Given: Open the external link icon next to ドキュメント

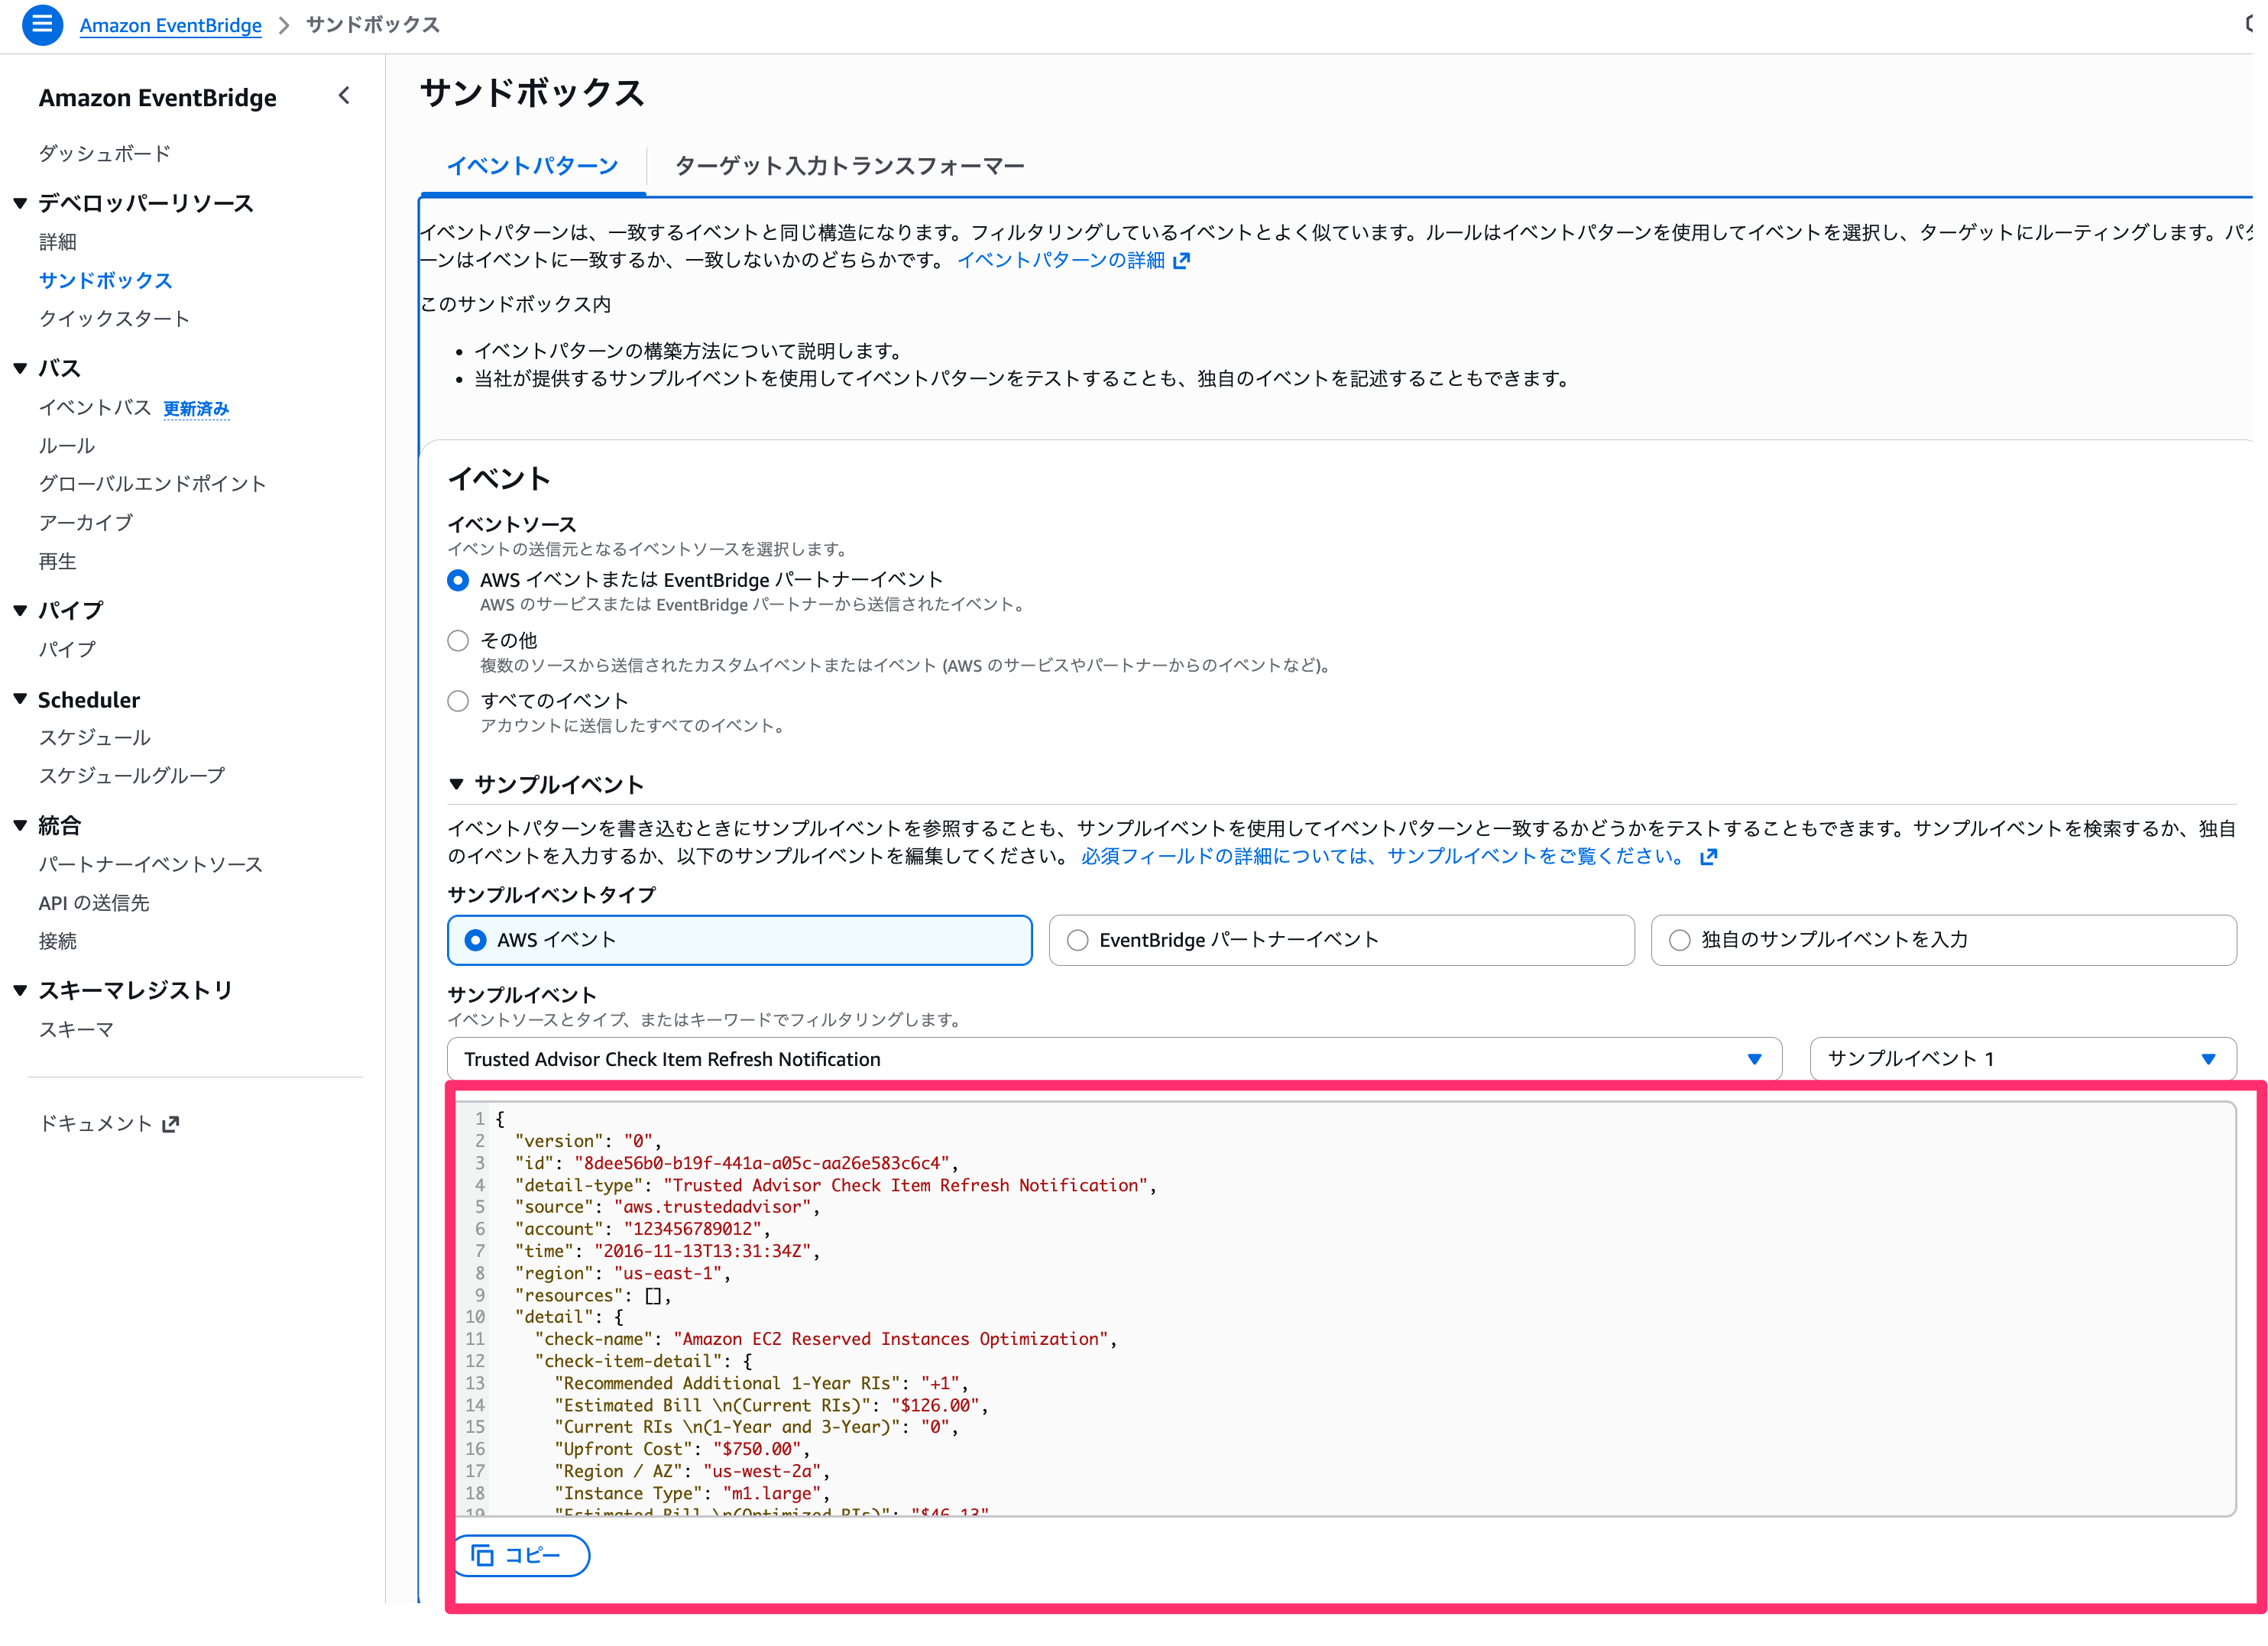Looking at the screenshot, I should point(172,1123).
